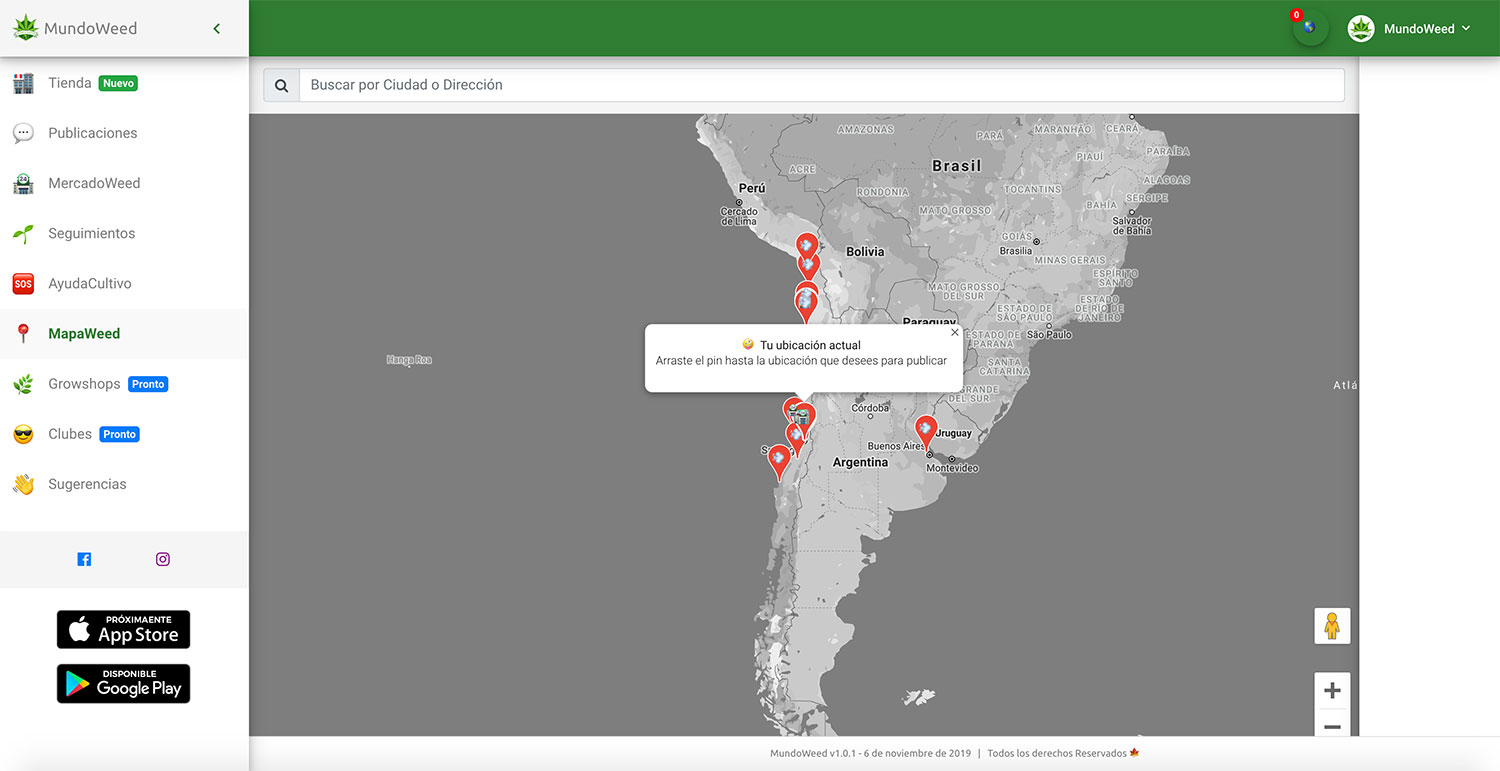
Task: Click the São Paulo city label
Action: [1049, 335]
